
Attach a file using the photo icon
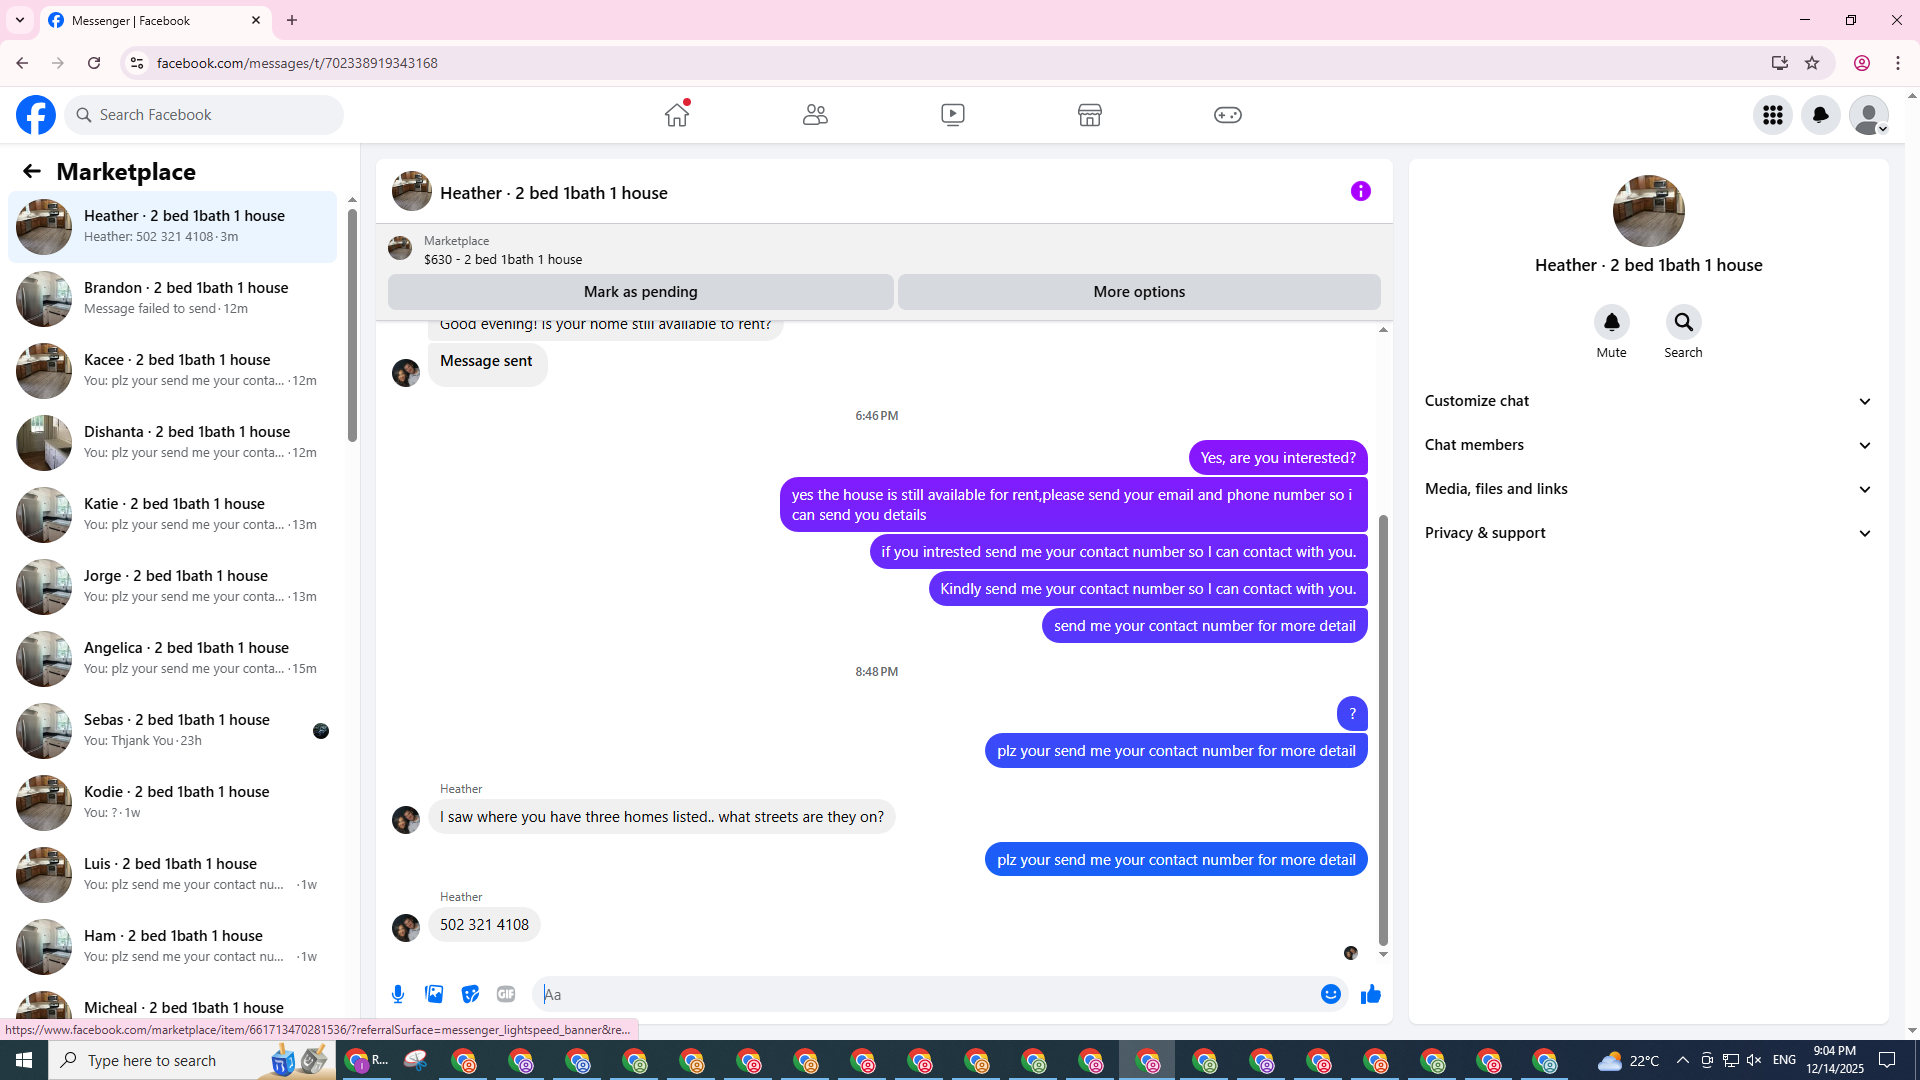point(434,994)
